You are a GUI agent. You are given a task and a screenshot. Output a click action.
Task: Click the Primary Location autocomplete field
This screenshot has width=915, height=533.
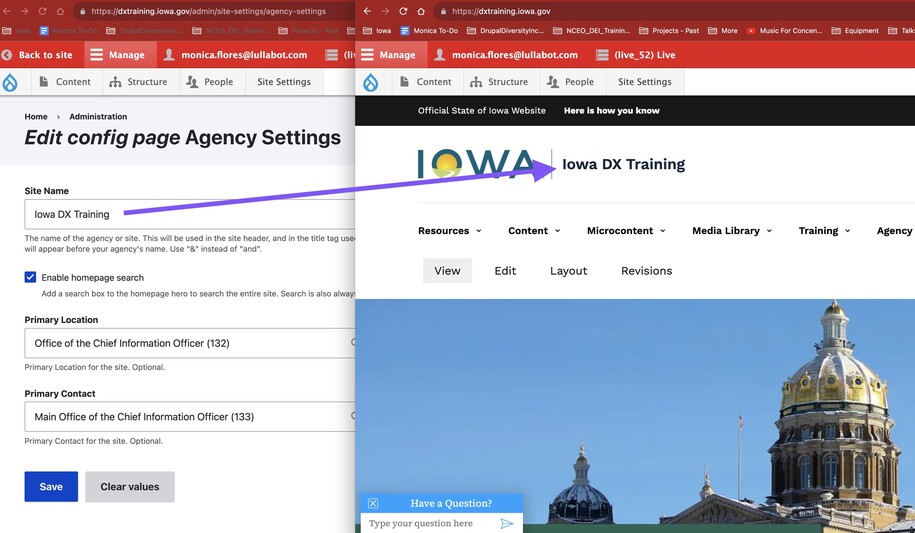pos(190,343)
